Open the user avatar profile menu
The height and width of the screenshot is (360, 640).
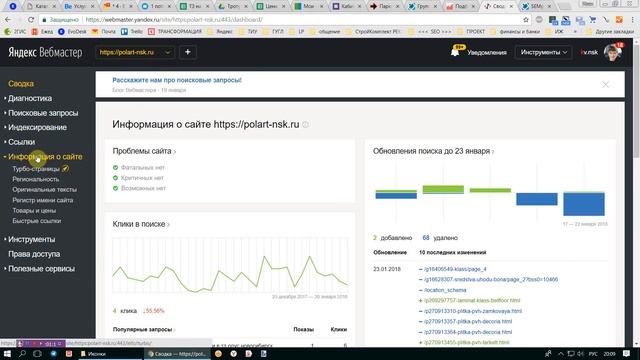(x=613, y=52)
